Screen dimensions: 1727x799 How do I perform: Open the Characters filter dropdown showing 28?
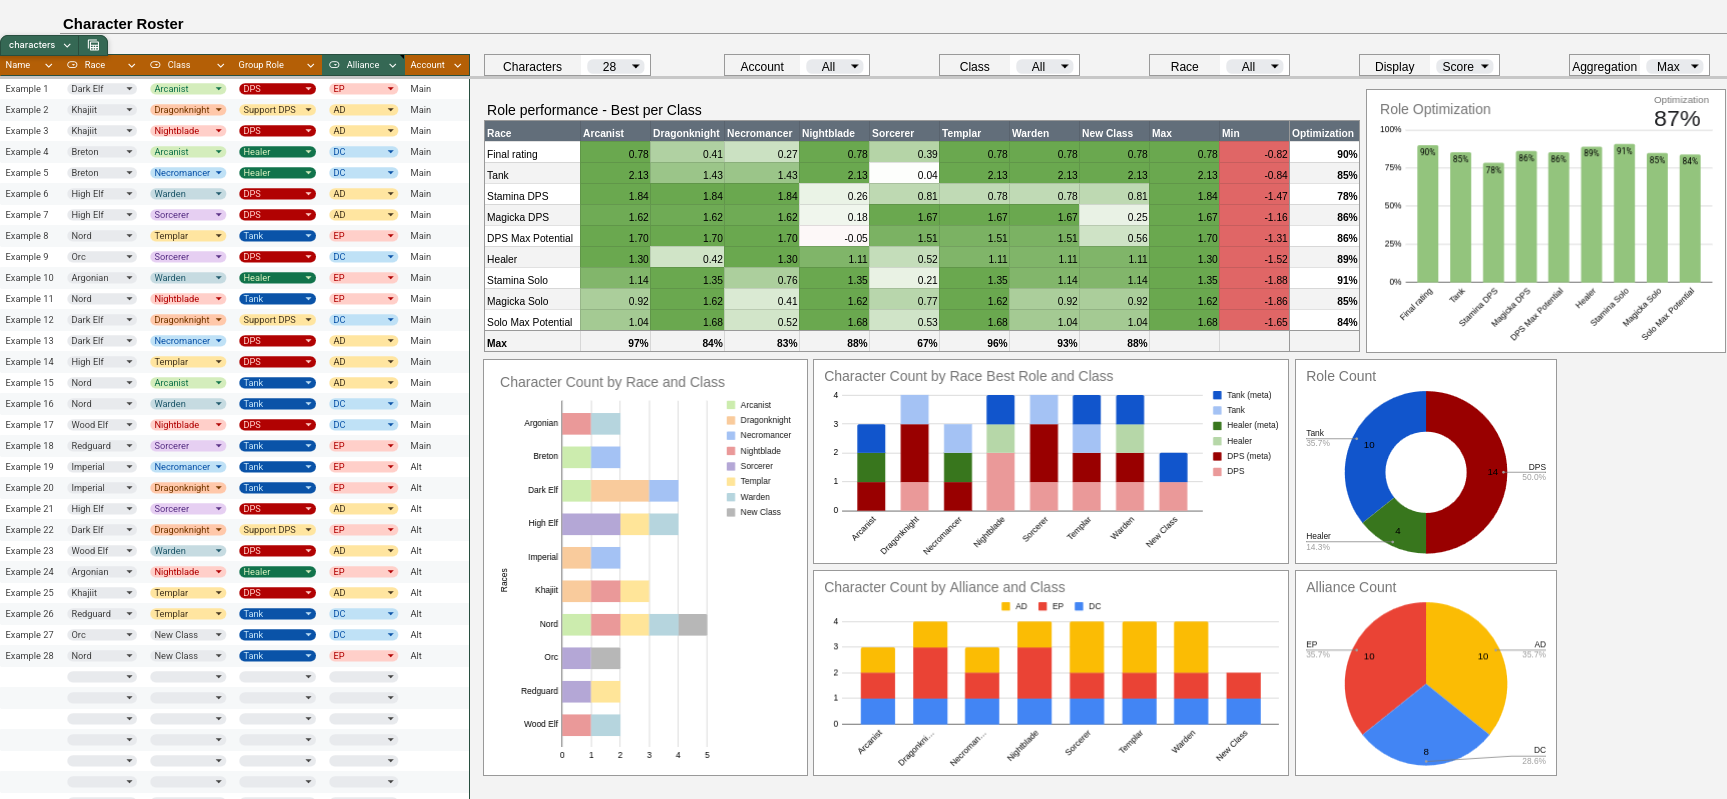click(616, 66)
